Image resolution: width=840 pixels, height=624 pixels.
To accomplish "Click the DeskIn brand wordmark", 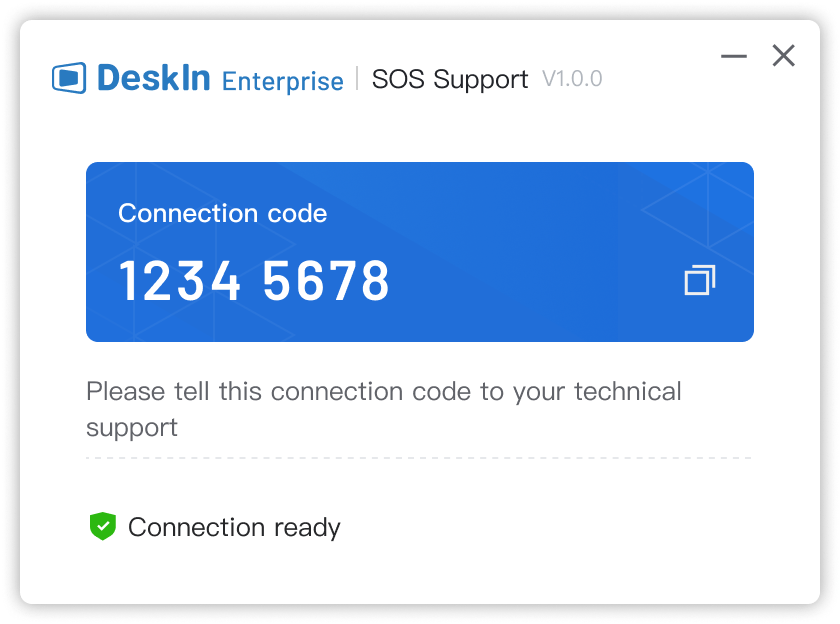I will click(x=154, y=78).
